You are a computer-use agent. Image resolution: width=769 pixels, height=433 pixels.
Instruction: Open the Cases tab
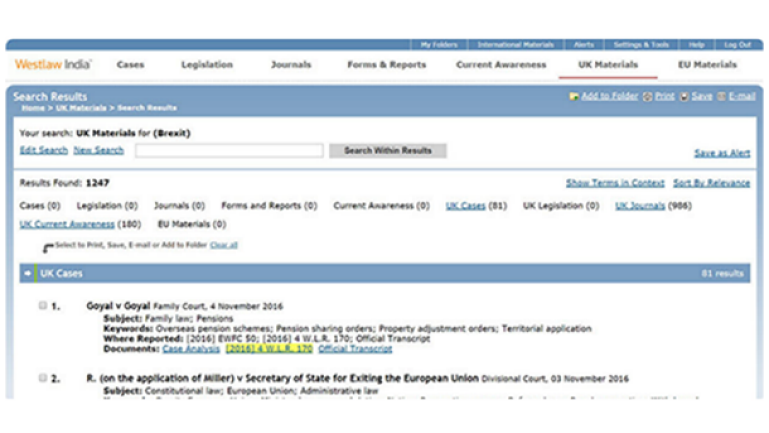[x=130, y=65]
